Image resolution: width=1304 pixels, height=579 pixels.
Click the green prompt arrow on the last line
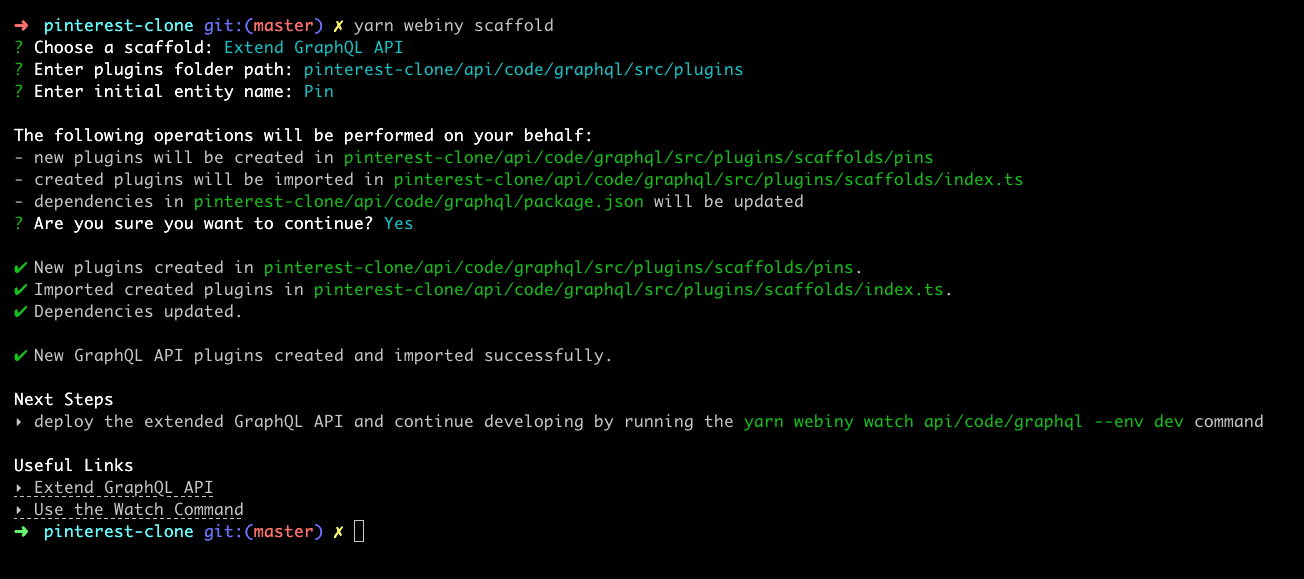[21, 531]
